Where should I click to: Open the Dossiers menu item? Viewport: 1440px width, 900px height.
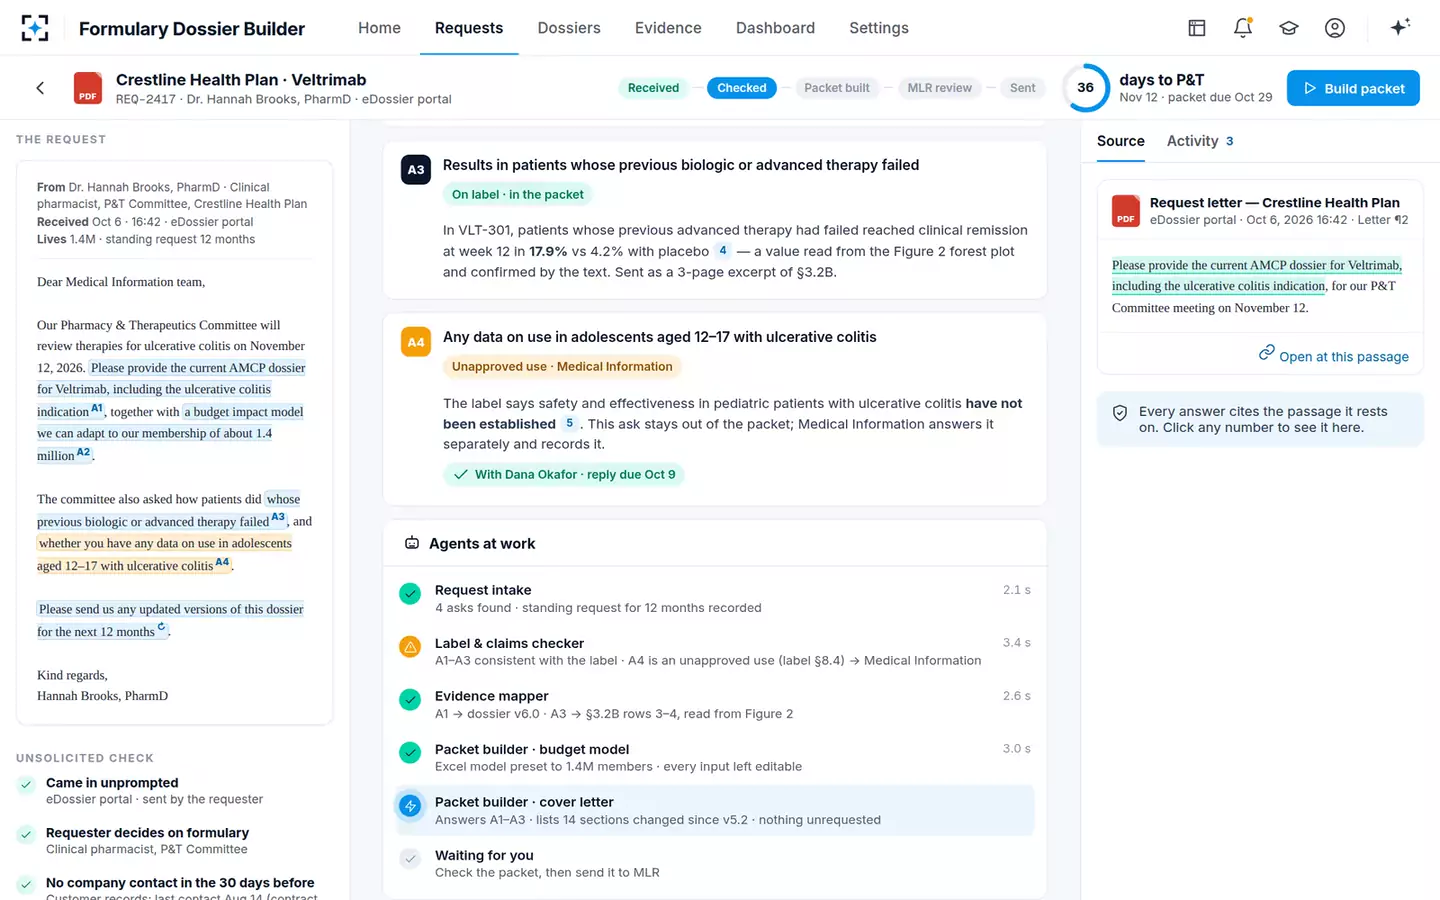tap(569, 28)
